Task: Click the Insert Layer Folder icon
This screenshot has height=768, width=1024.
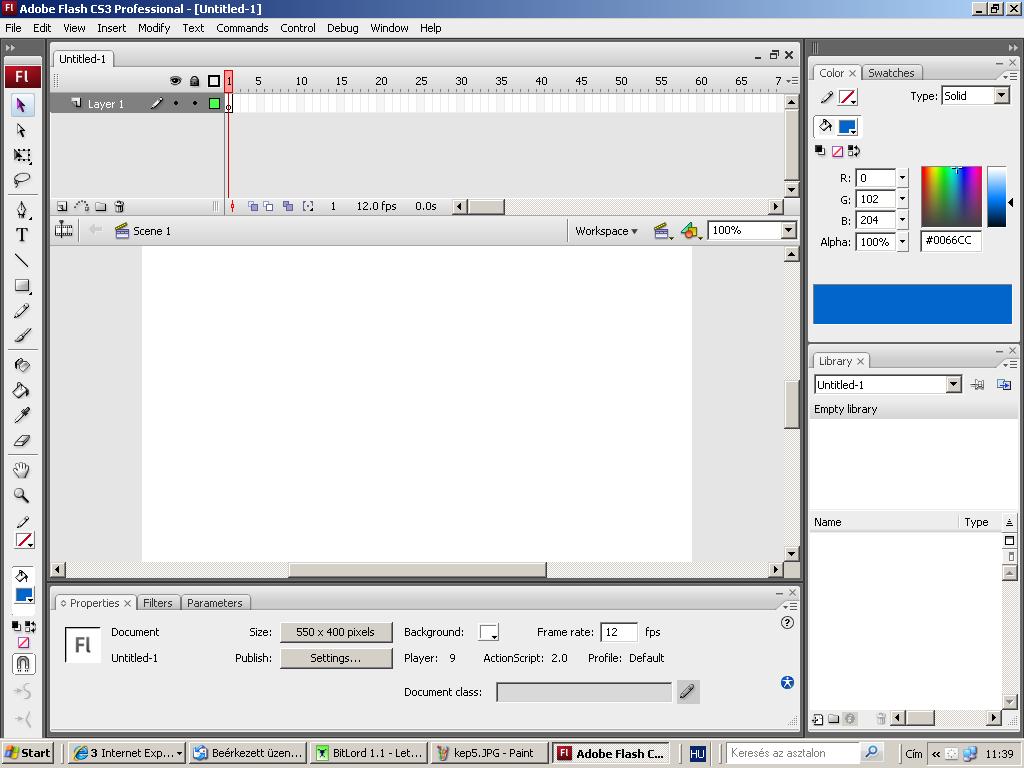Action: (101, 206)
